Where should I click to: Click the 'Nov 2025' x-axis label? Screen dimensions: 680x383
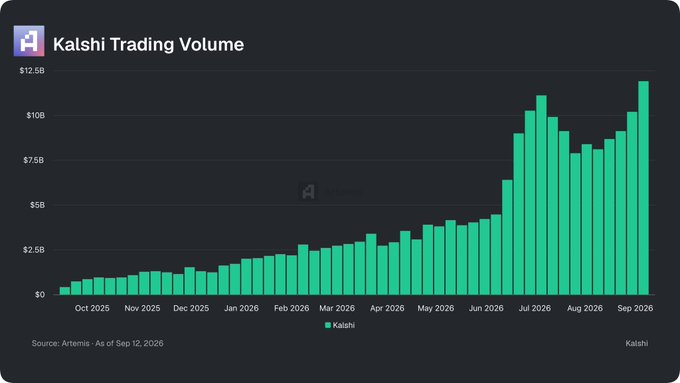tap(142, 308)
